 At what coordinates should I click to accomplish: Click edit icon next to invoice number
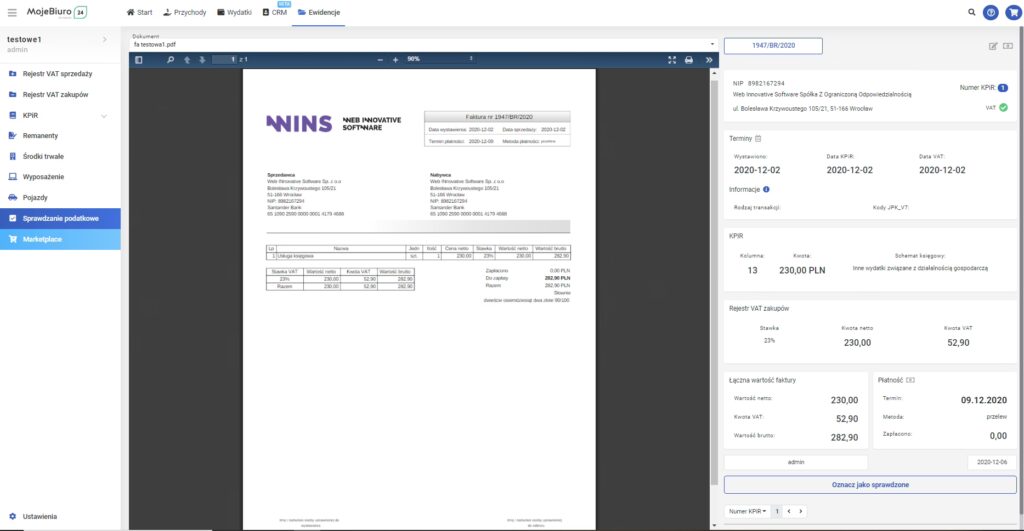pos(992,46)
